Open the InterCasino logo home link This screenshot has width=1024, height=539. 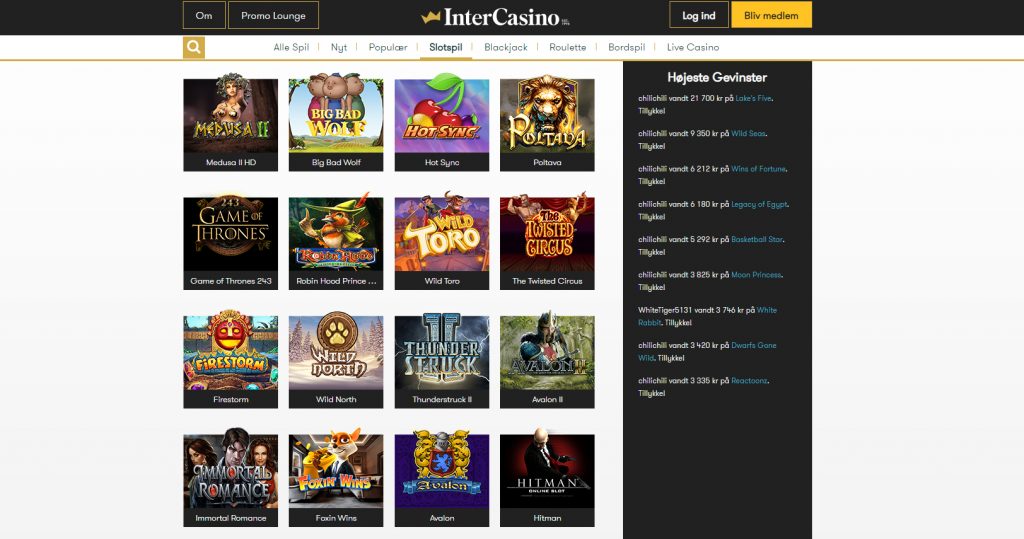click(x=496, y=17)
